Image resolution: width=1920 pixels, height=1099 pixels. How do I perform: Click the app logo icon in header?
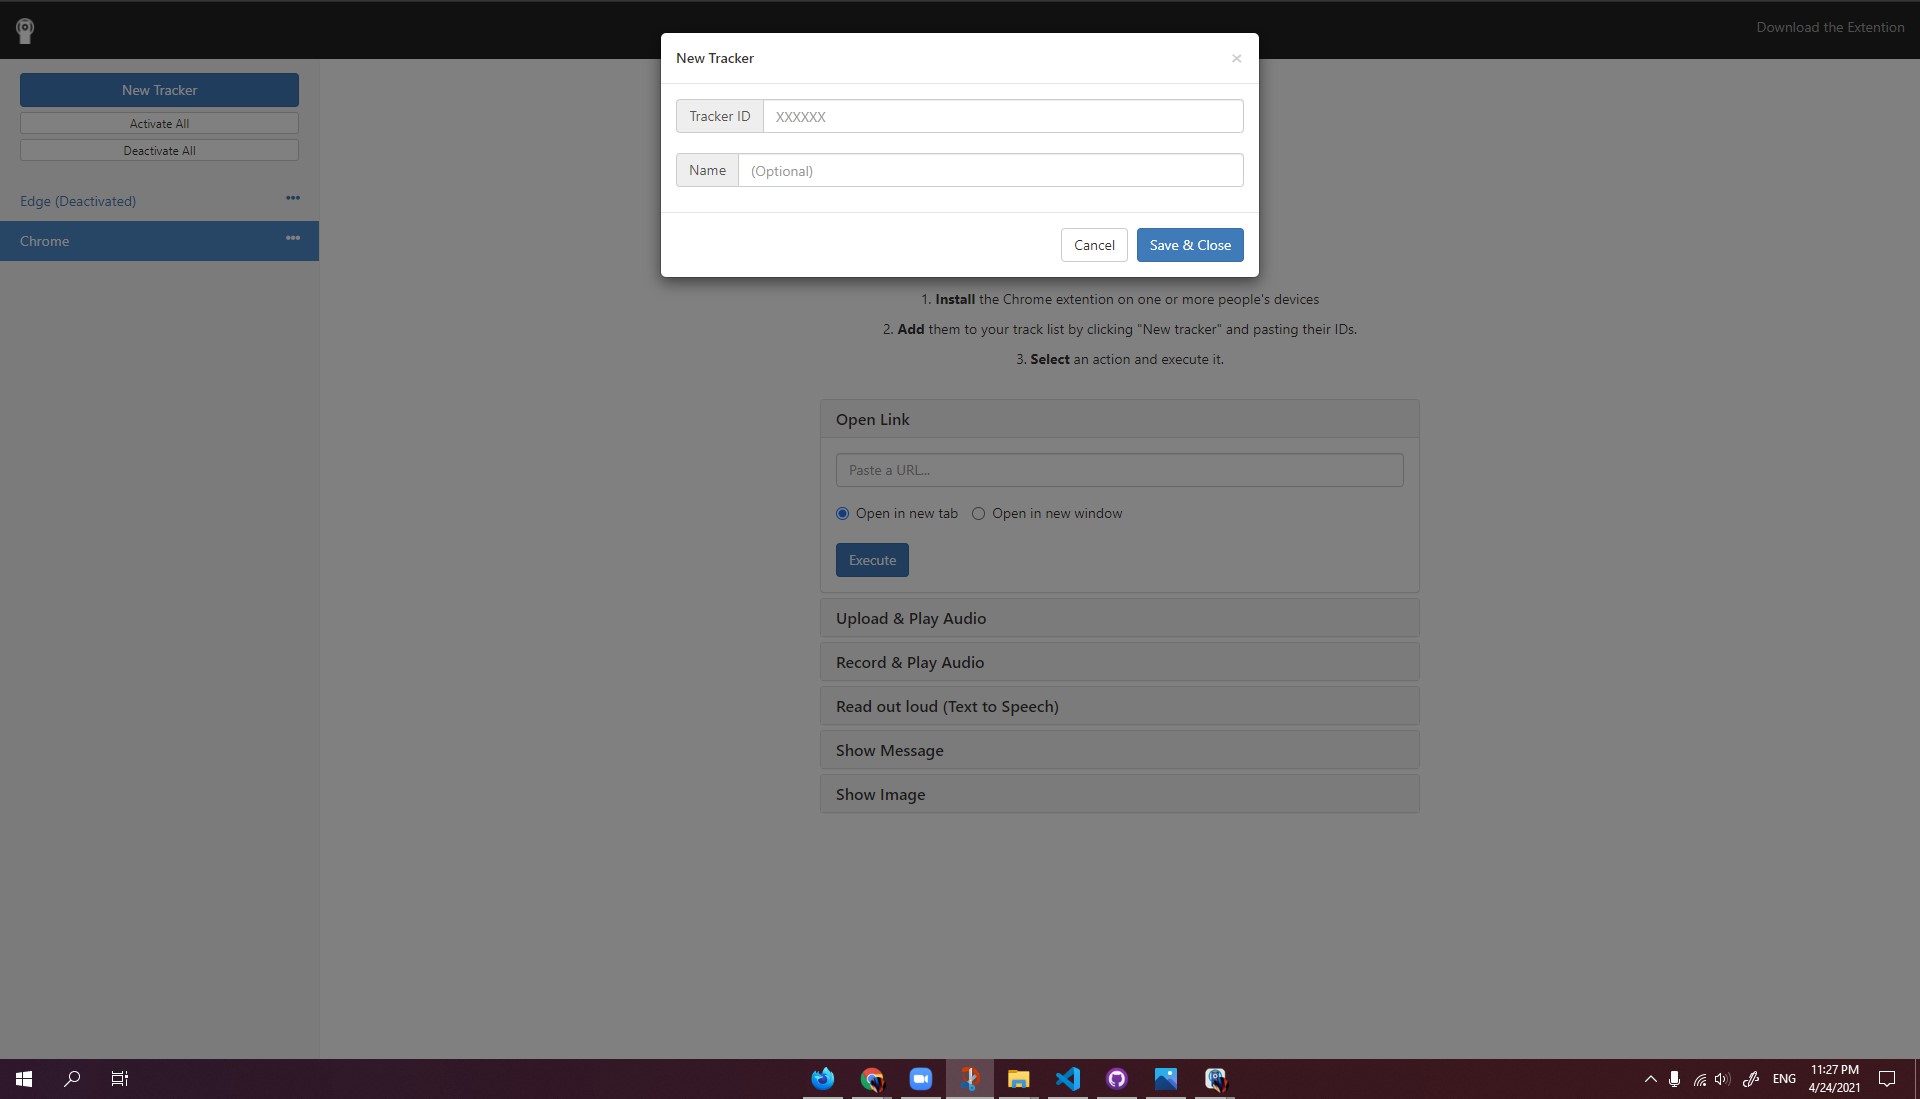point(25,30)
